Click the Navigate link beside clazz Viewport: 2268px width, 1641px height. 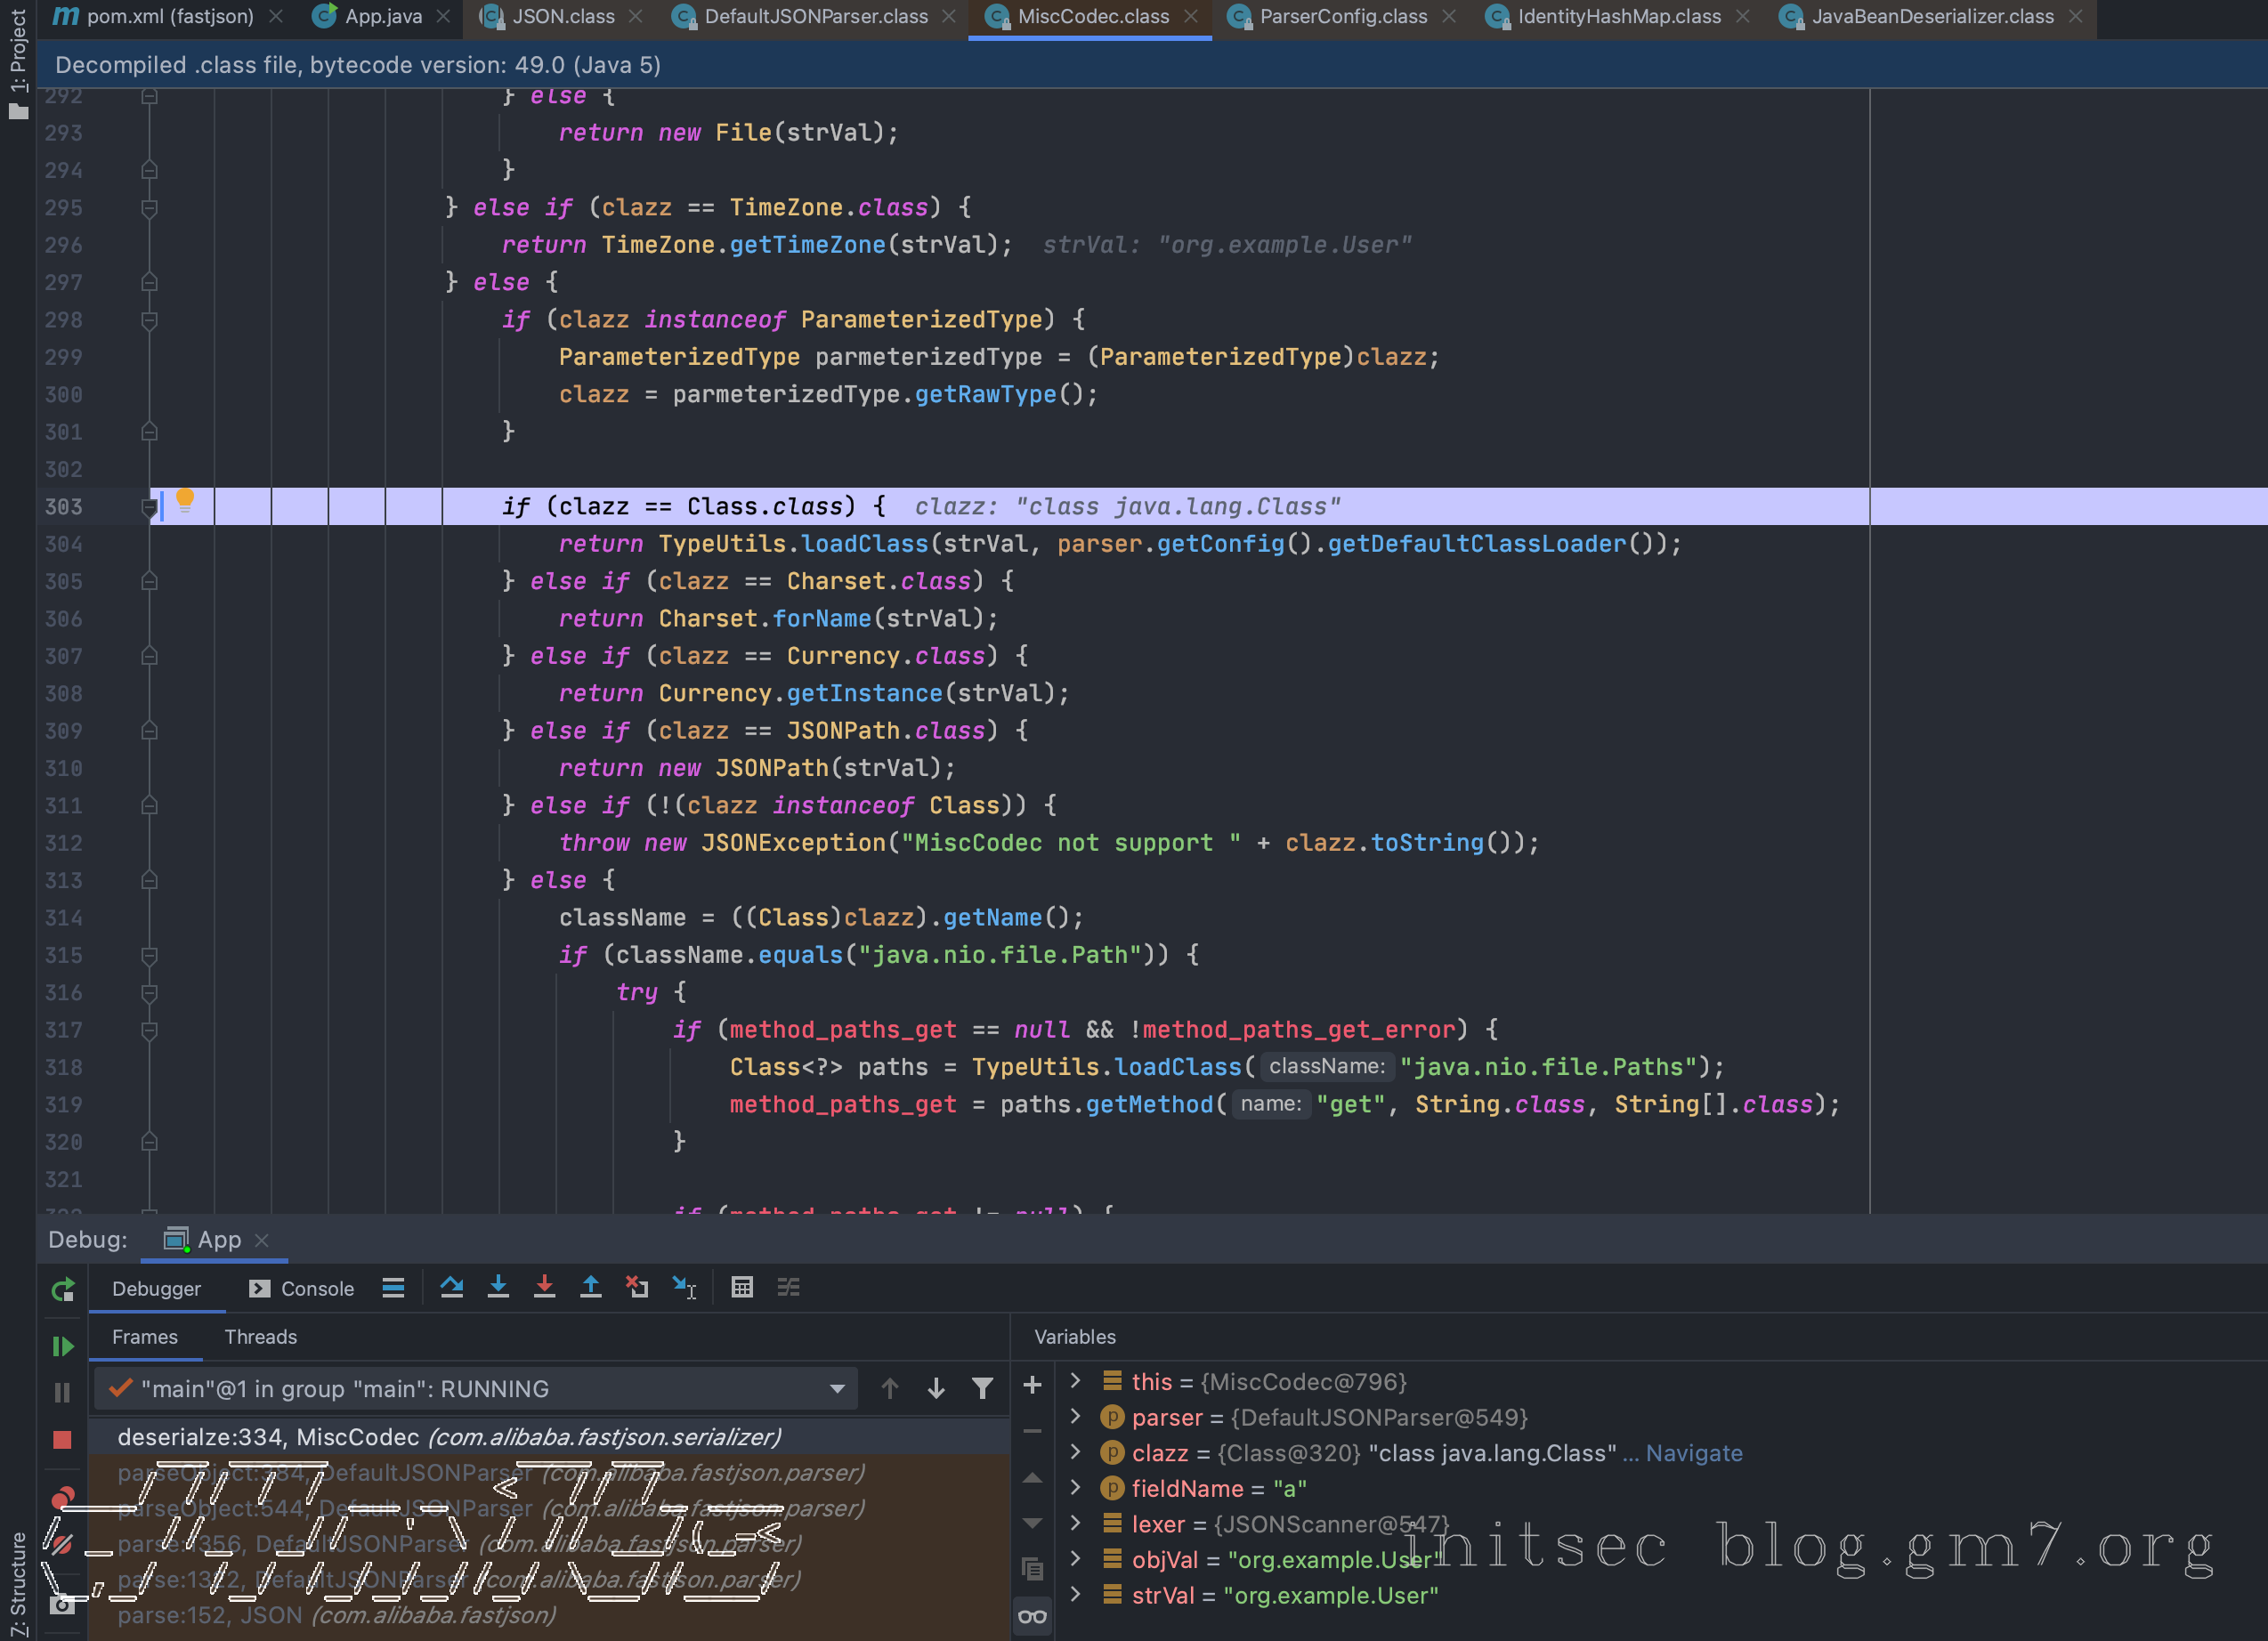point(1694,1453)
